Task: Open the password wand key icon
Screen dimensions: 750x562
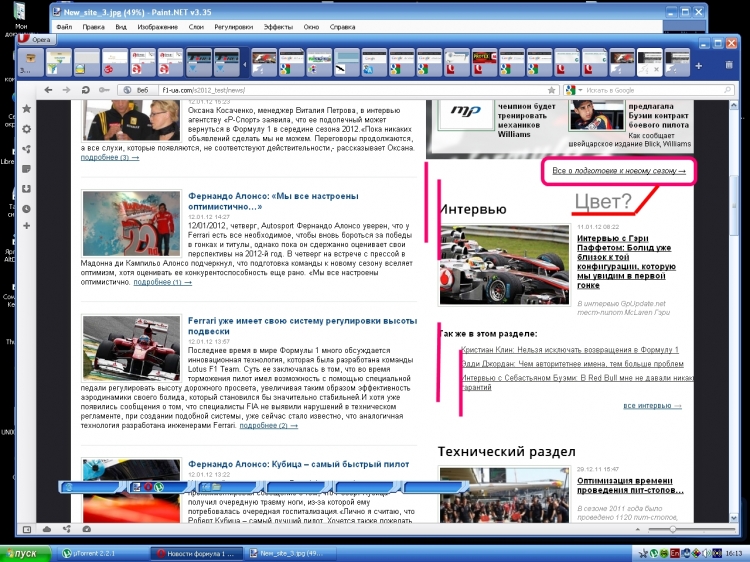Action: click(x=104, y=90)
